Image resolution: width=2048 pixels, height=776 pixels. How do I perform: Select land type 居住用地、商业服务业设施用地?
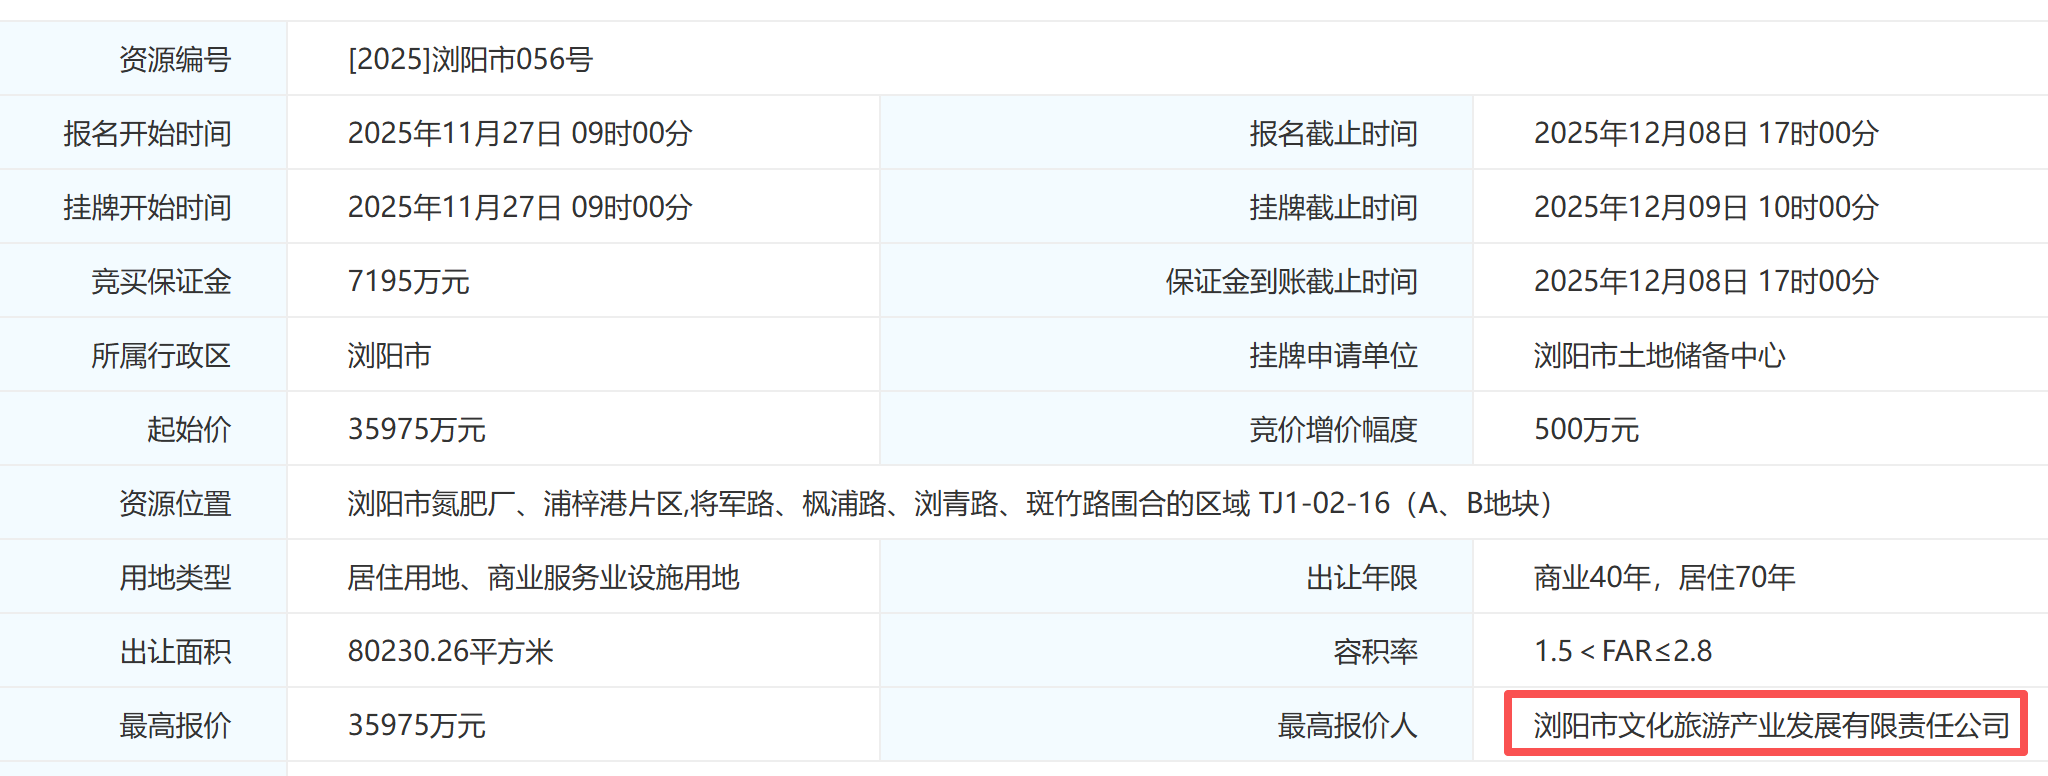pos(543,578)
